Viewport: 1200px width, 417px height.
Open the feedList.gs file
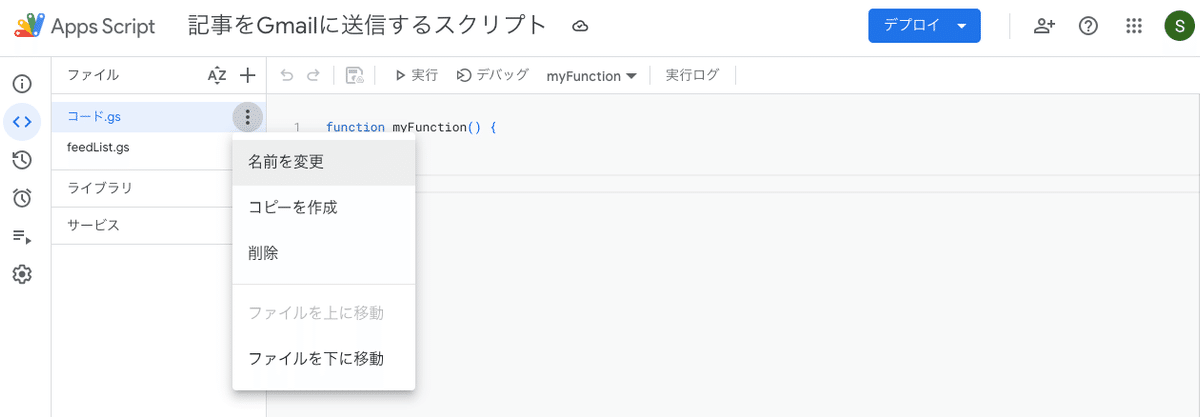pos(98,148)
